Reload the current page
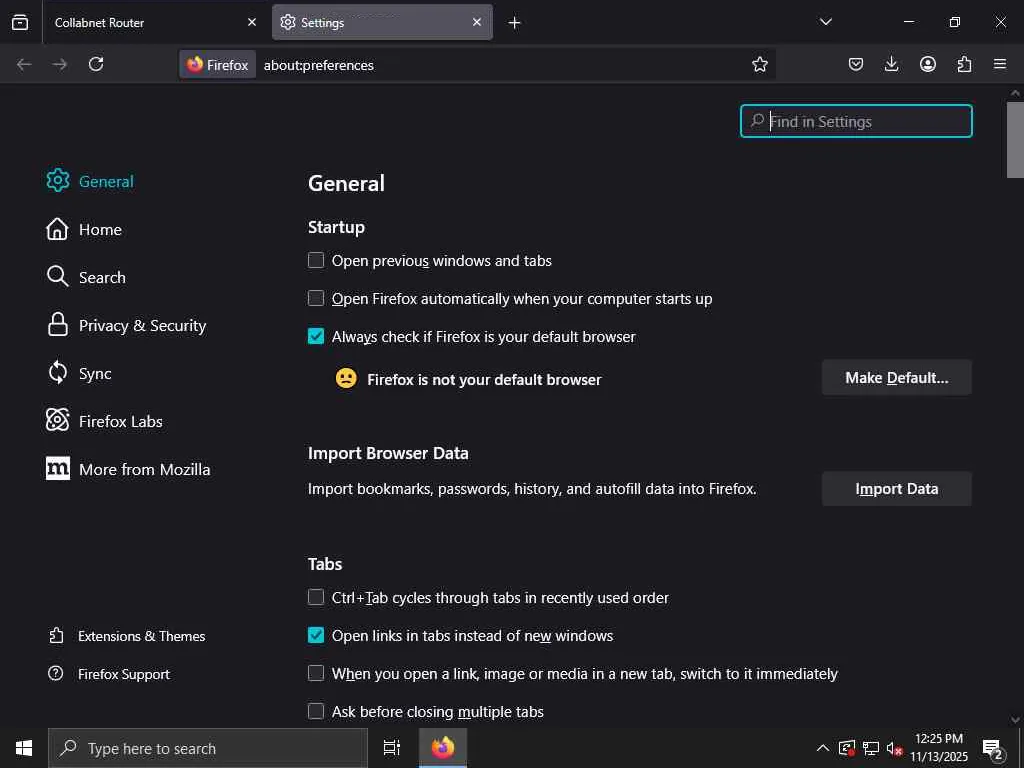Viewport: 1024px width, 768px height. coord(96,64)
